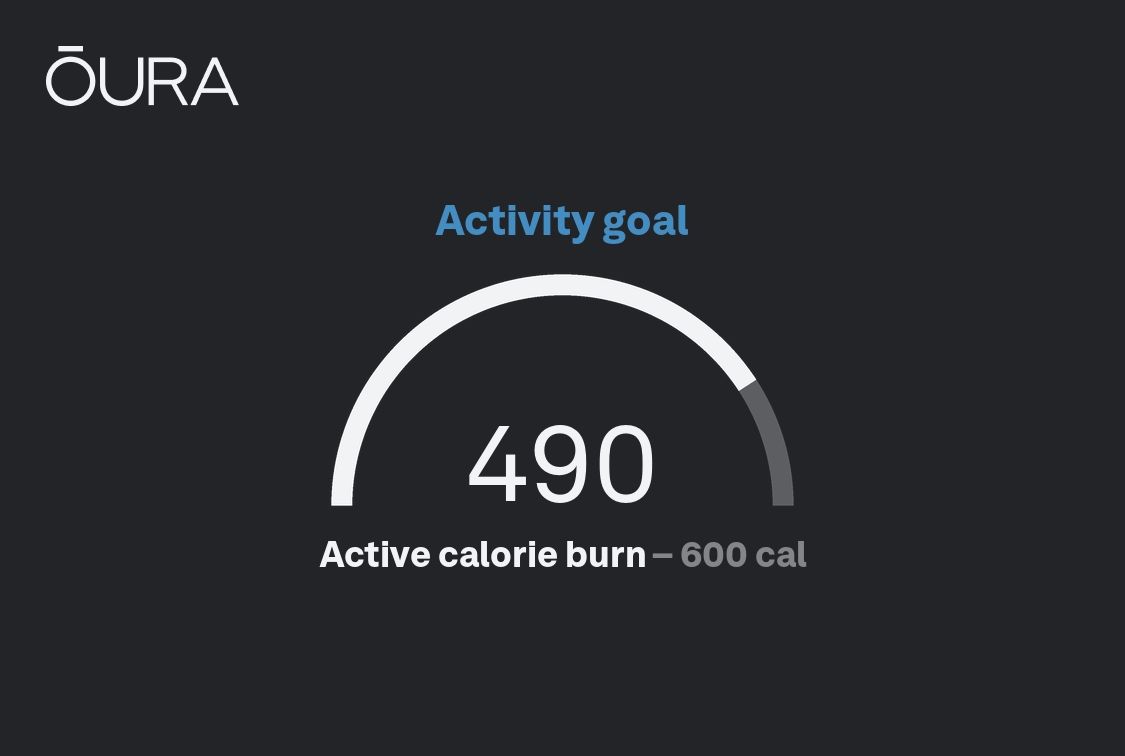Select the 490 calorie value

[x=561, y=465]
